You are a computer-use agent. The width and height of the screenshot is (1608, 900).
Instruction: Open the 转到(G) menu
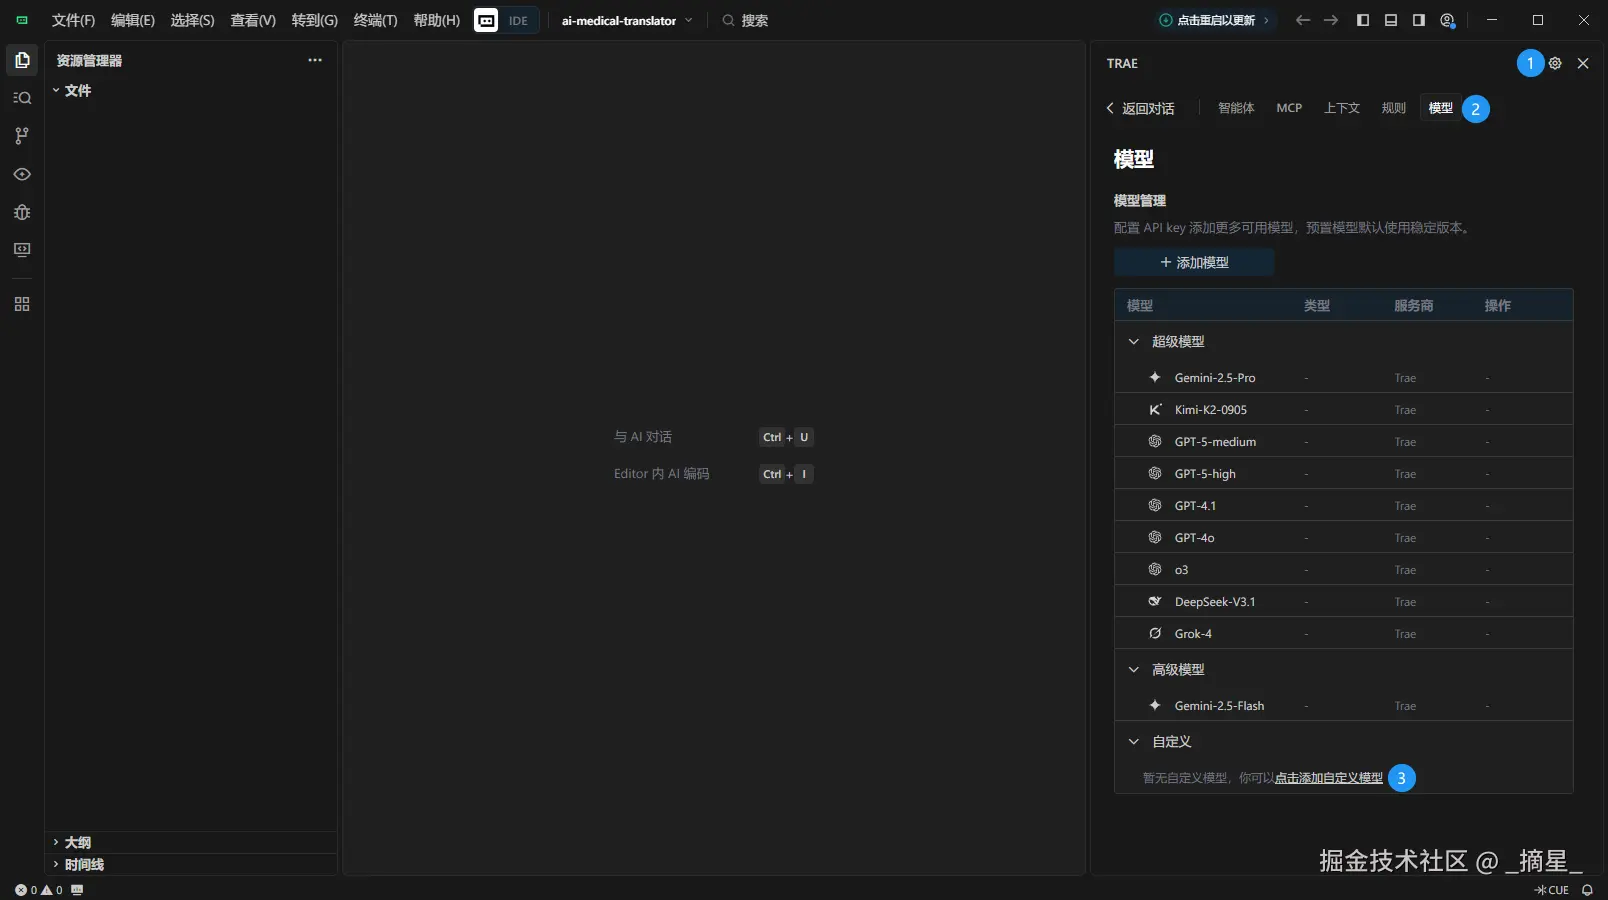(315, 20)
